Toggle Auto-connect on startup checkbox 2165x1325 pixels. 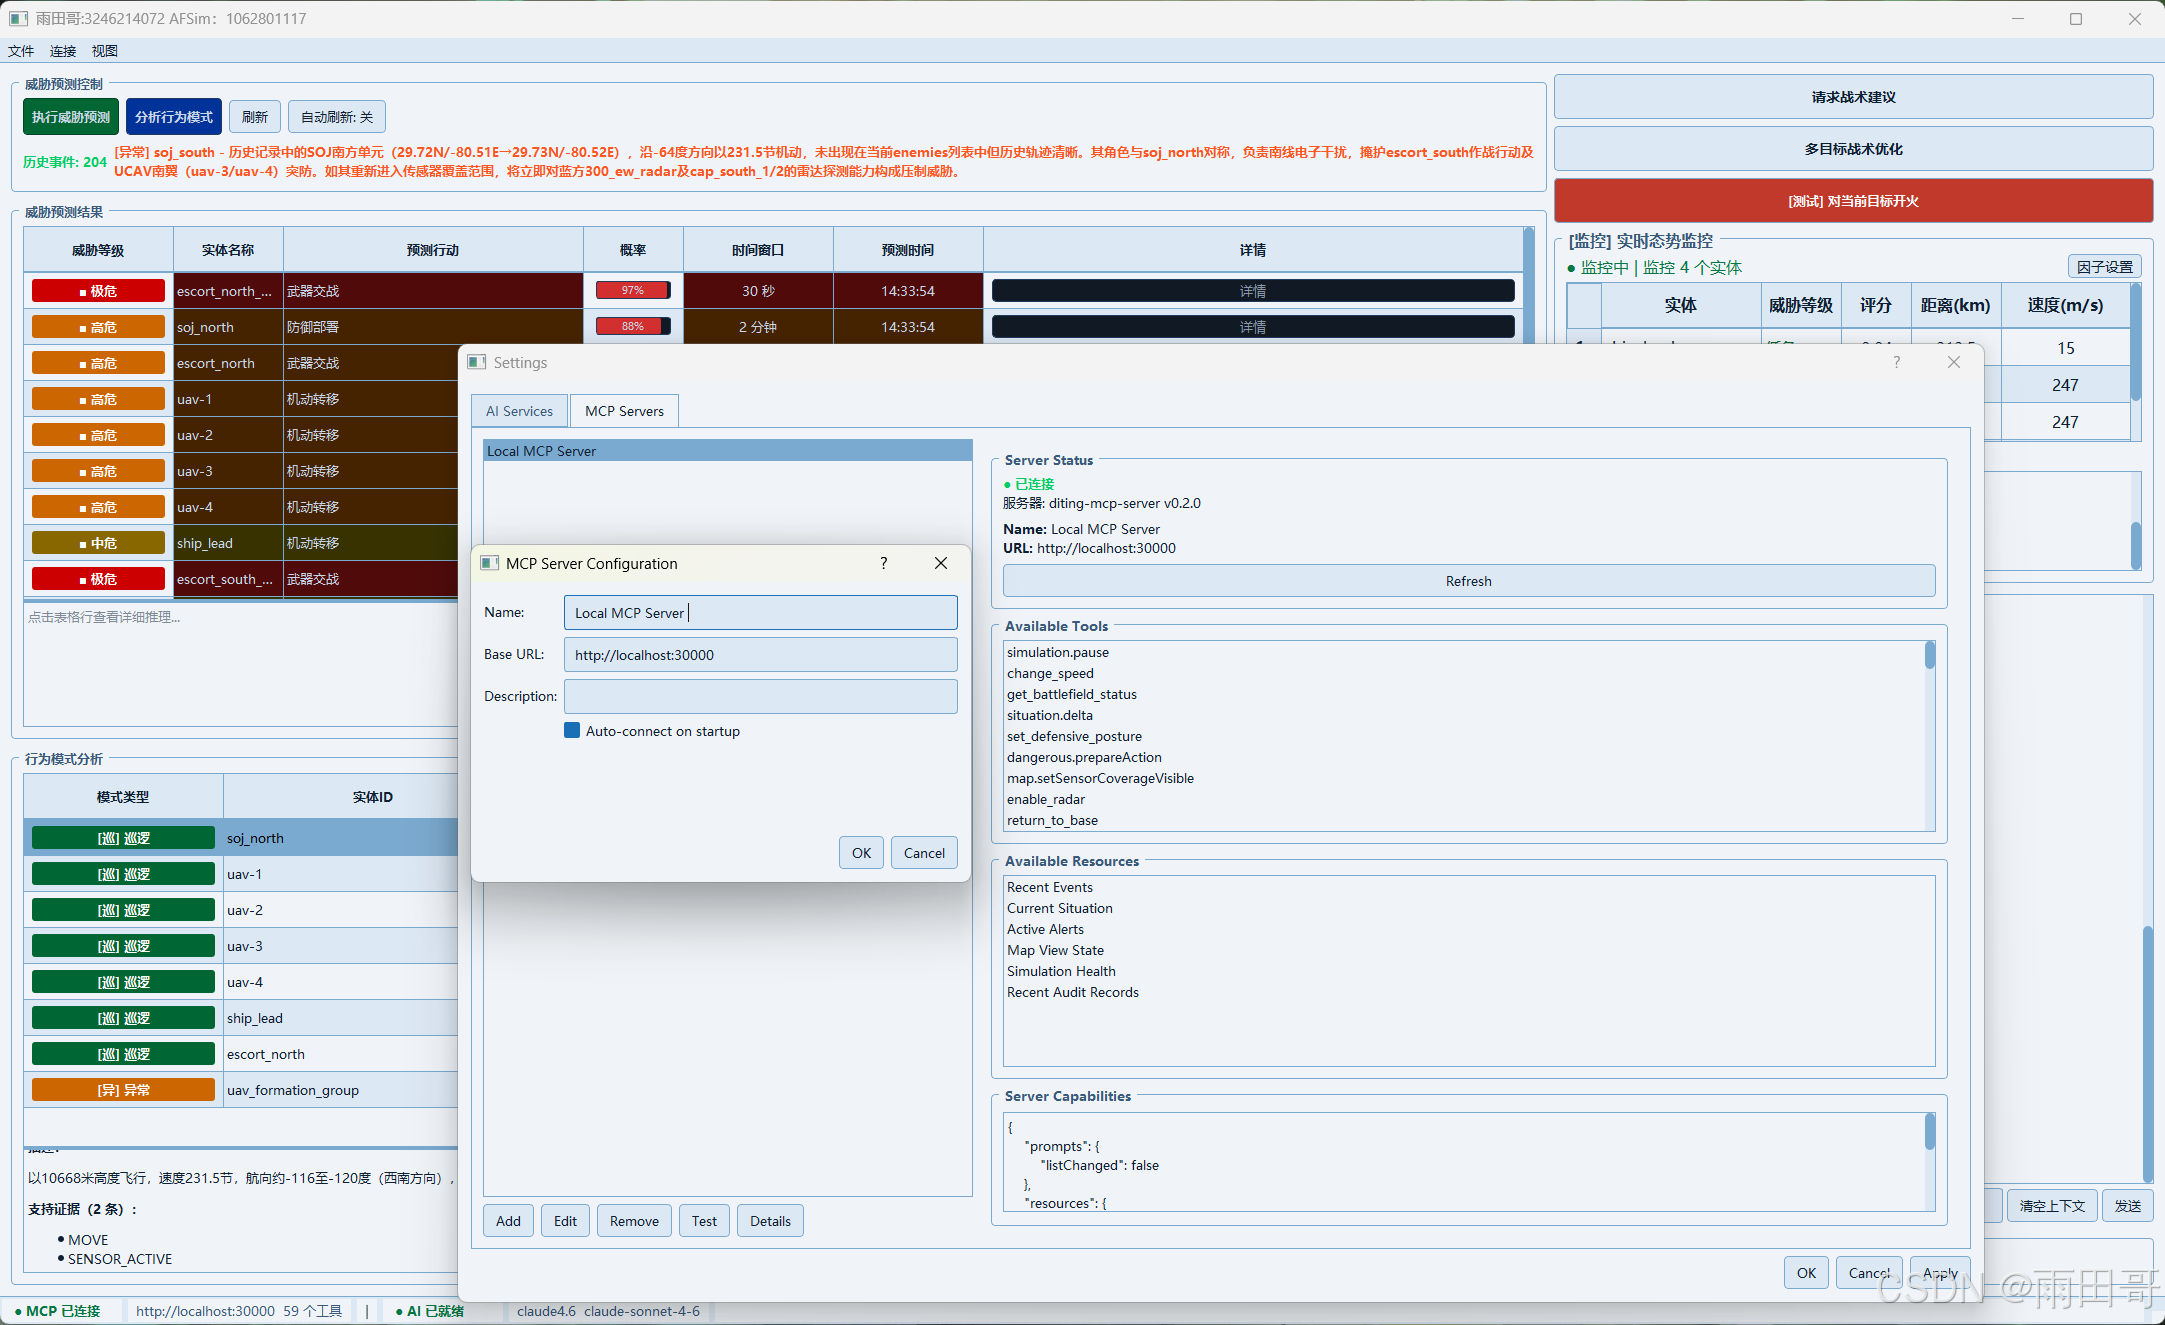point(572,731)
